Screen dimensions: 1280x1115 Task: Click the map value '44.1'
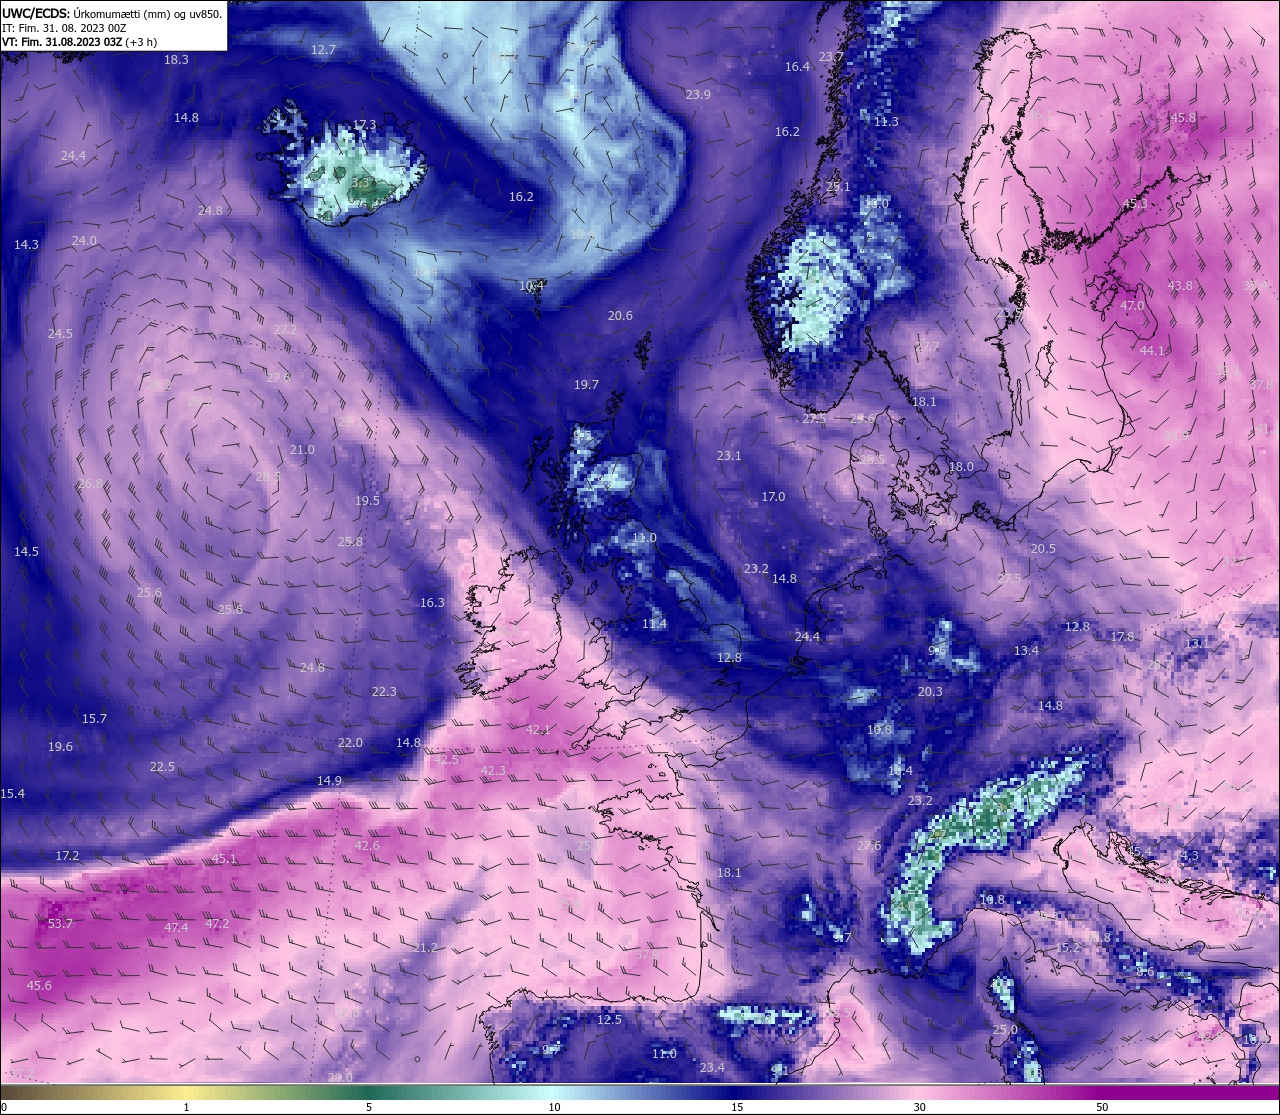1152,351
